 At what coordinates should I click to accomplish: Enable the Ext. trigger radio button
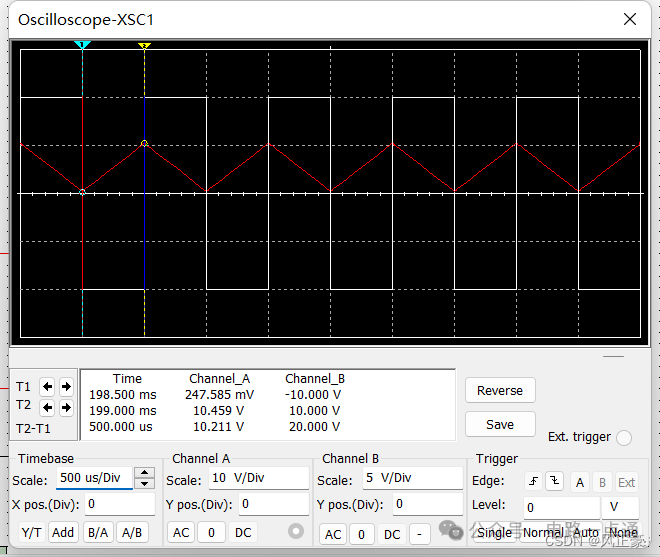[623, 438]
